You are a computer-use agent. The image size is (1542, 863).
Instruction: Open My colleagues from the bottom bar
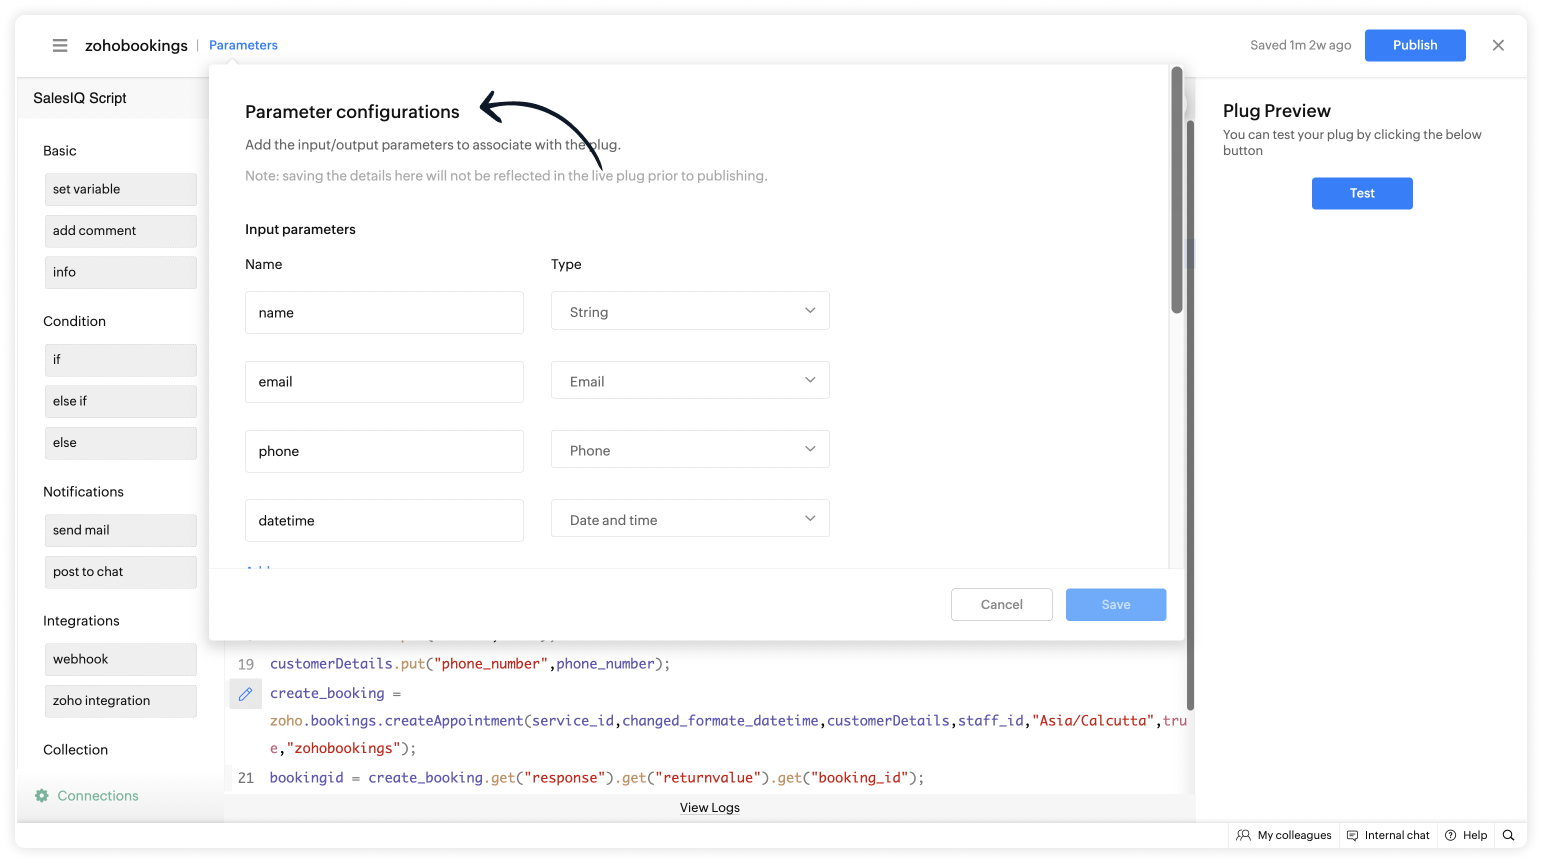[1284, 835]
